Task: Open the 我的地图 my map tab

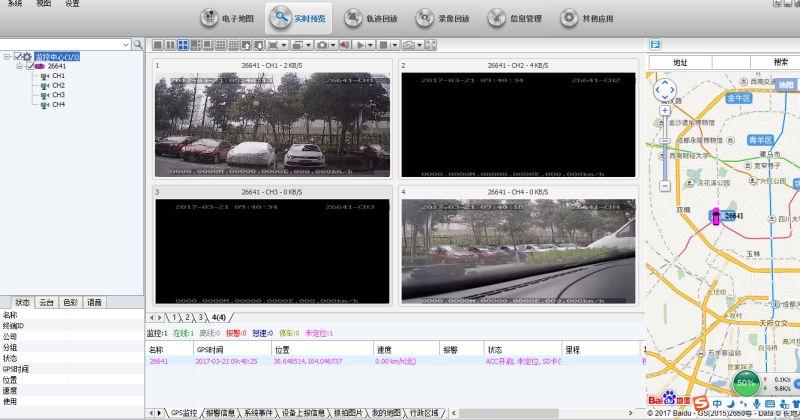Action: click(x=386, y=413)
